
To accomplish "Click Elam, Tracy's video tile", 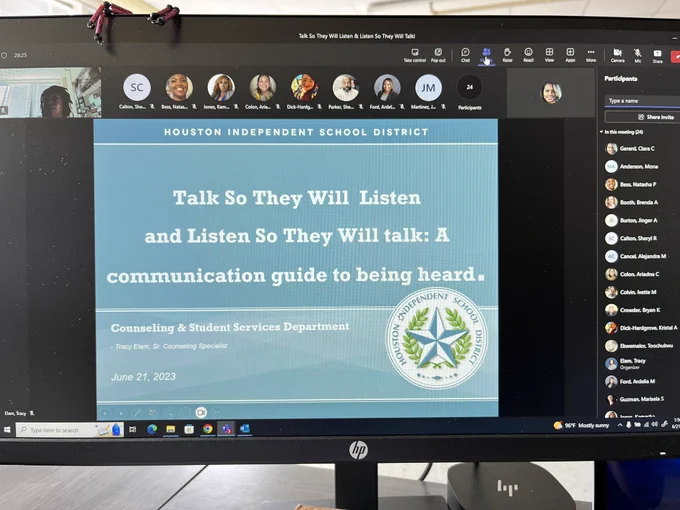I will [x=50, y=92].
